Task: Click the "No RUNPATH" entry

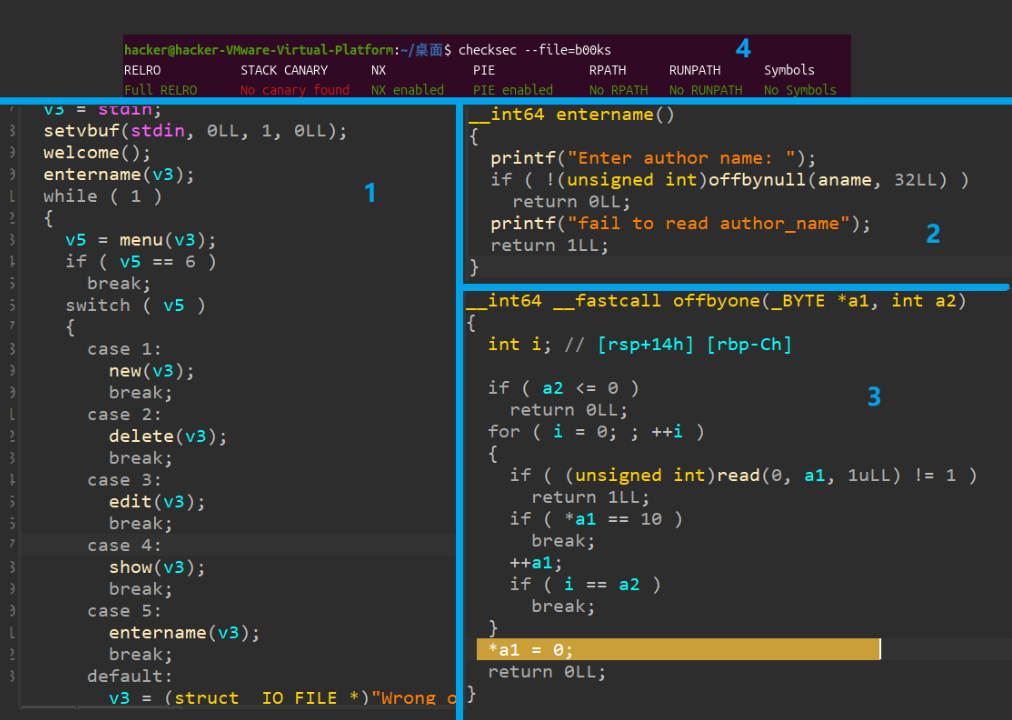Action: [x=705, y=90]
